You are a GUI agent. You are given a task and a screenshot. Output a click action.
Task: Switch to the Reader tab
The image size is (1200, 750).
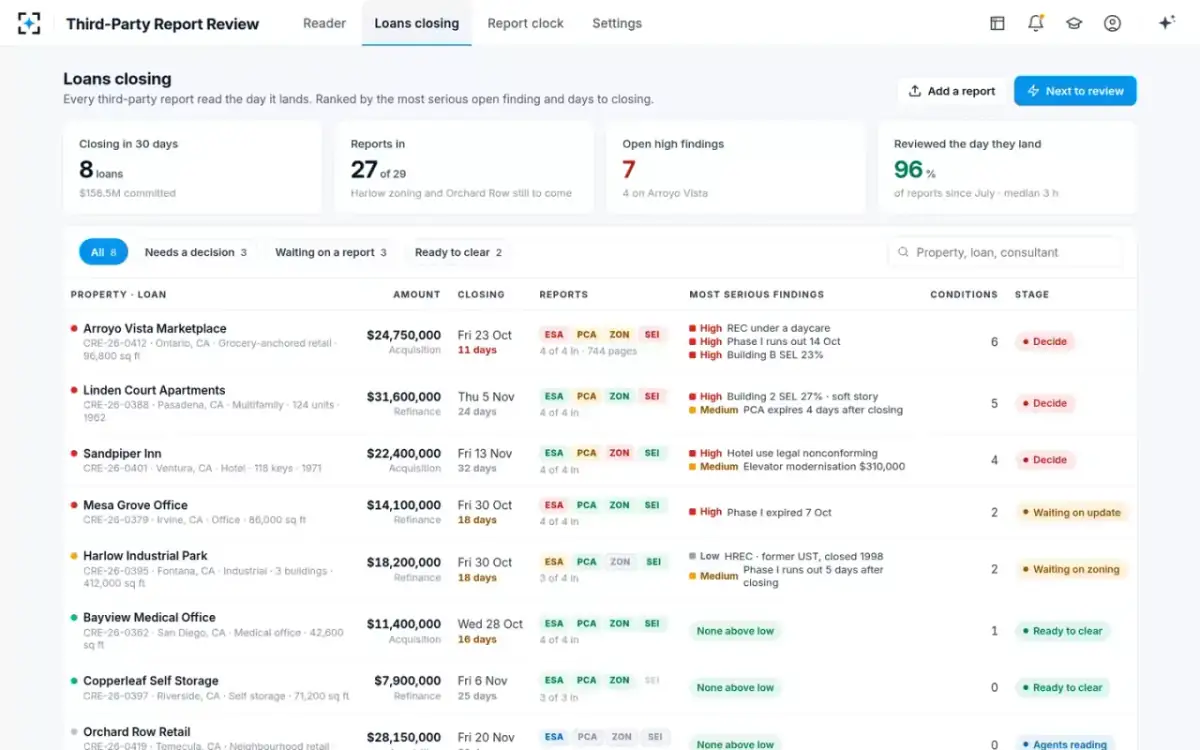click(324, 23)
